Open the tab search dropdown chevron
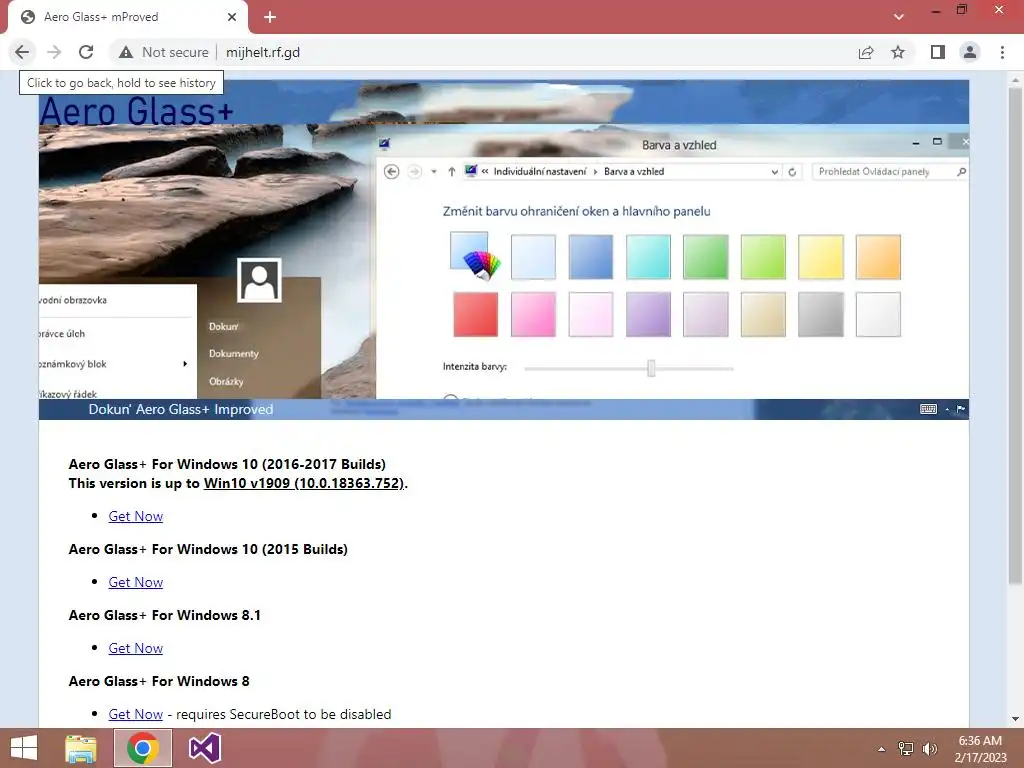Image resolution: width=1024 pixels, height=768 pixels. tap(899, 17)
